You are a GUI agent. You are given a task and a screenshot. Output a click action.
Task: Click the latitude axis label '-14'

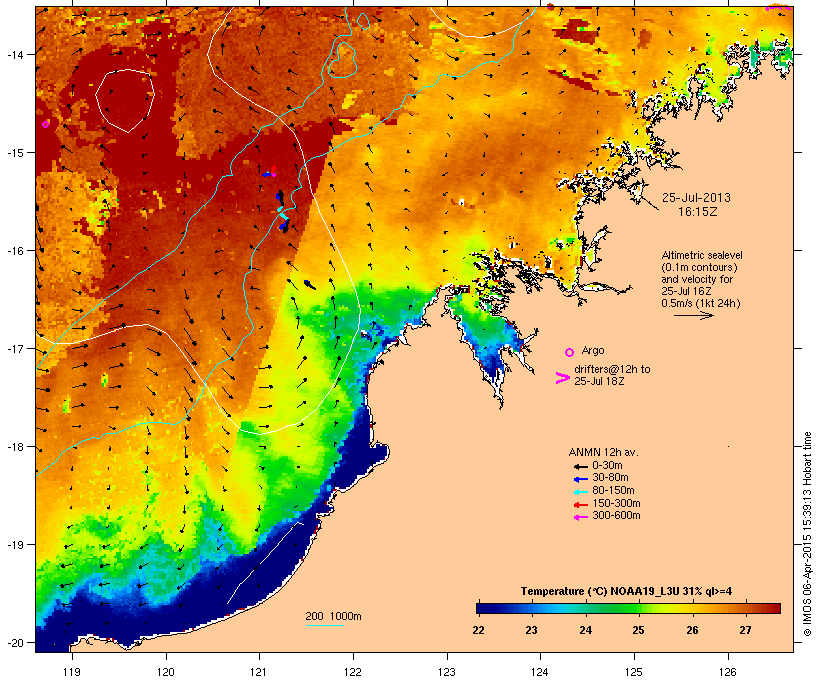[x=14, y=55]
